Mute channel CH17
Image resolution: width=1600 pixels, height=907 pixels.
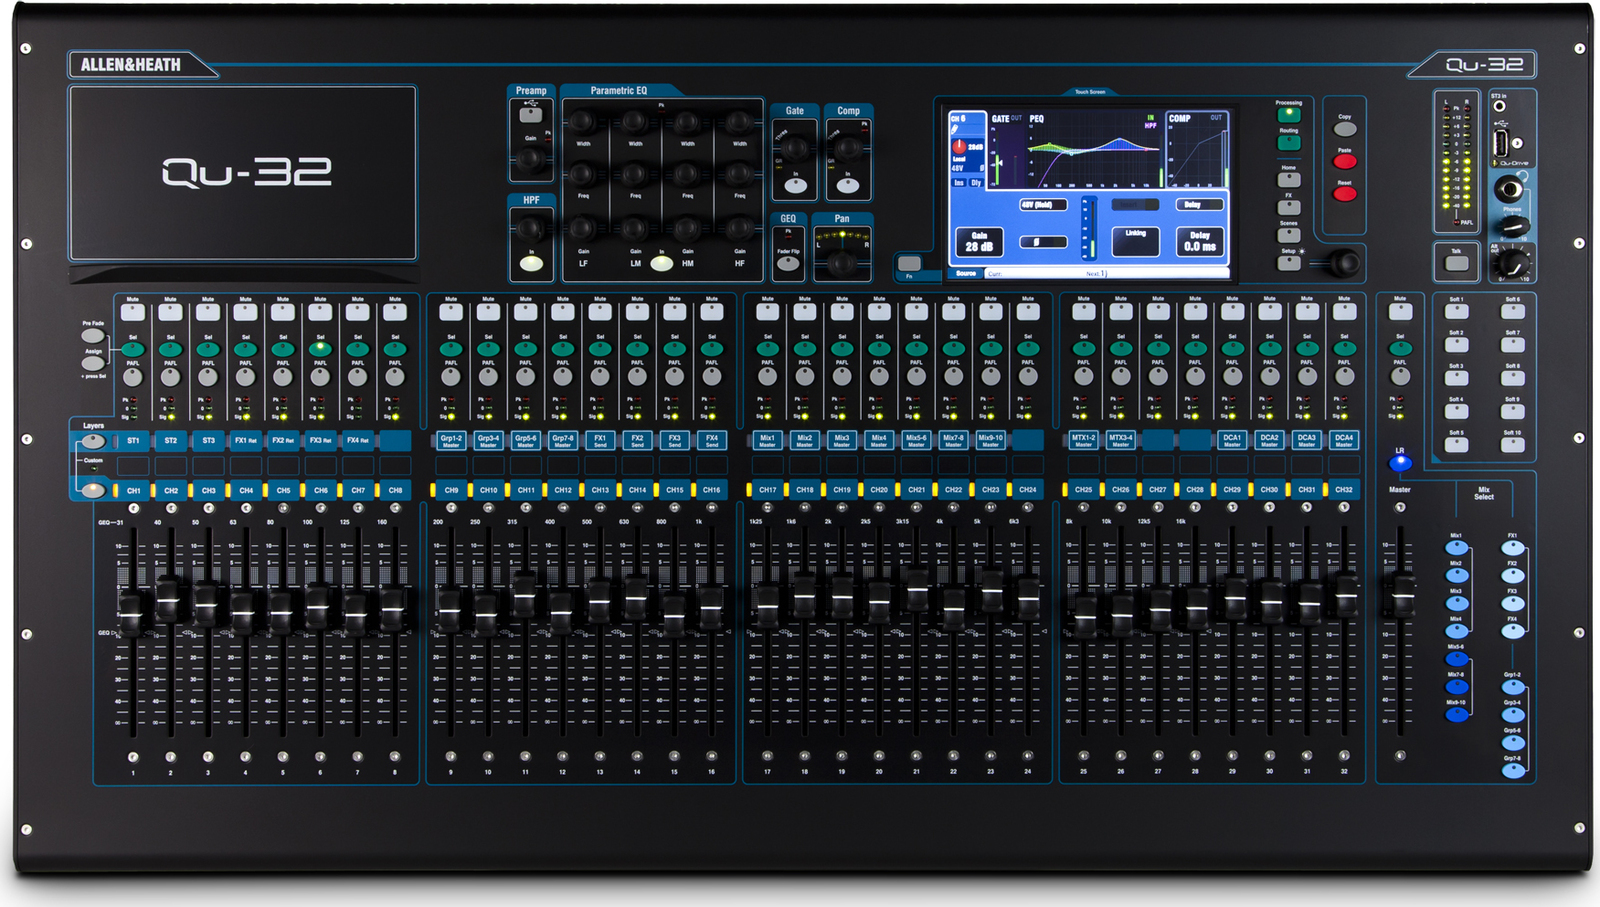click(767, 313)
